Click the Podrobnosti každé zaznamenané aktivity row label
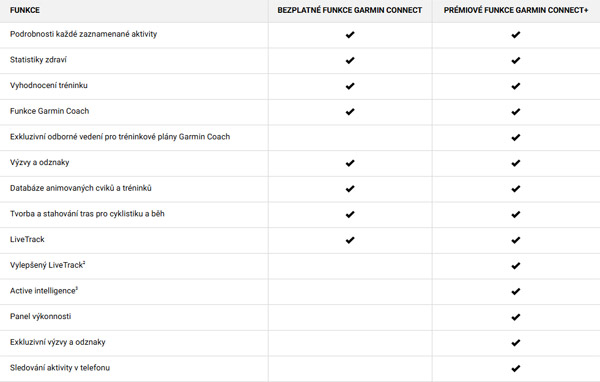This screenshot has height=382, width=600. click(x=83, y=34)
